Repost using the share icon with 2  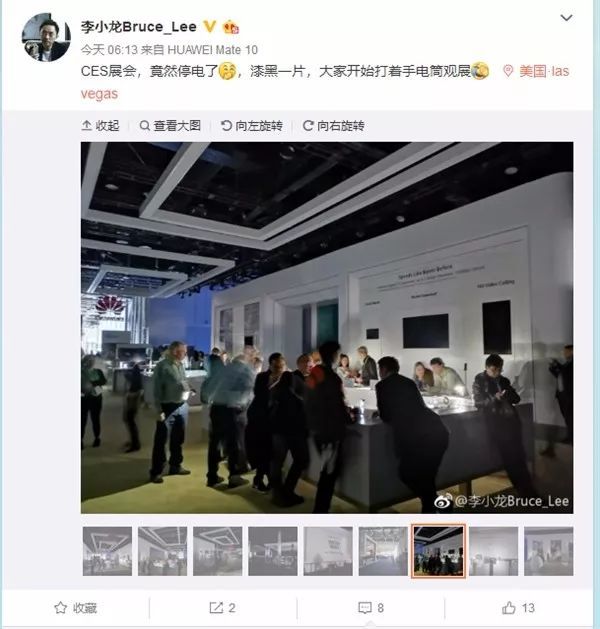pyautogui.click(x=222, y=608)
